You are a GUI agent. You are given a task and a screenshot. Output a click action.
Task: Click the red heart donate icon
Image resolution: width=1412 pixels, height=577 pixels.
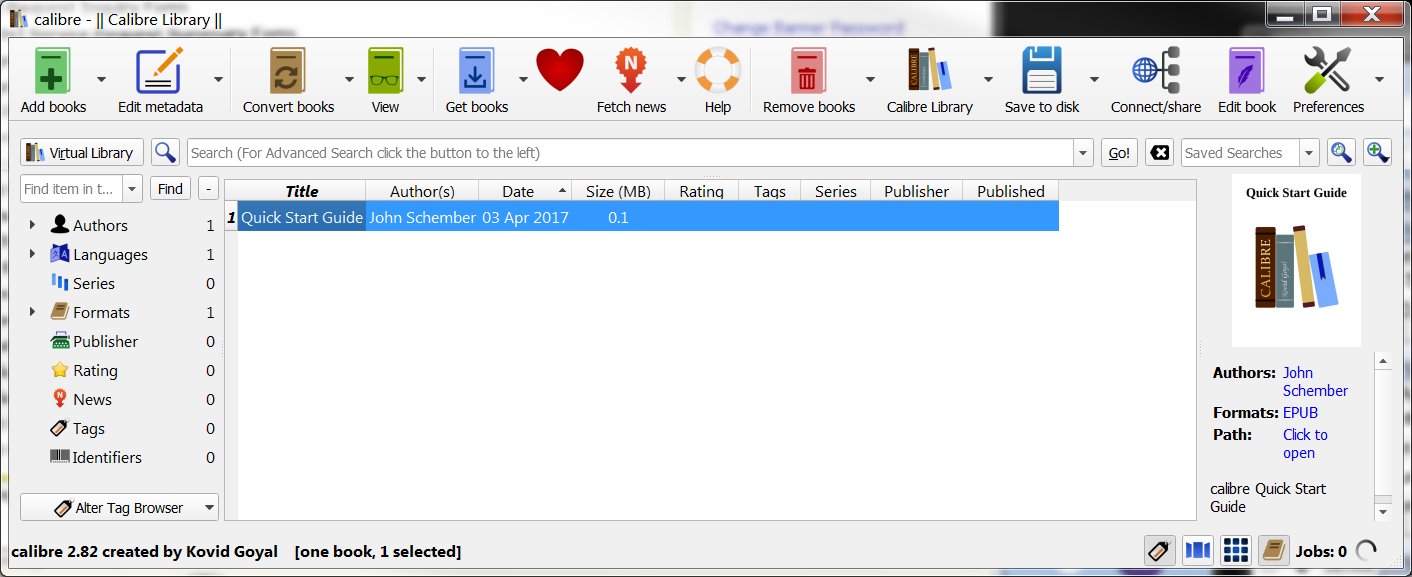pyautogui.click(x=560, y=72)
